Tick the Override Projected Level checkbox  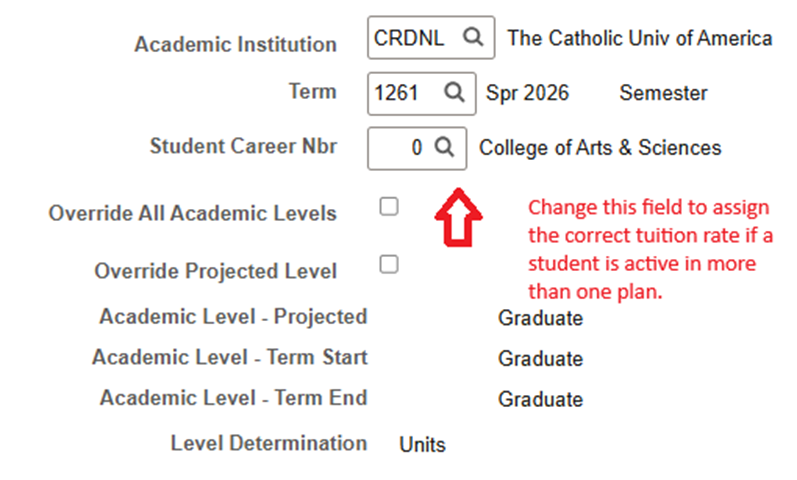tap(389, 264)
